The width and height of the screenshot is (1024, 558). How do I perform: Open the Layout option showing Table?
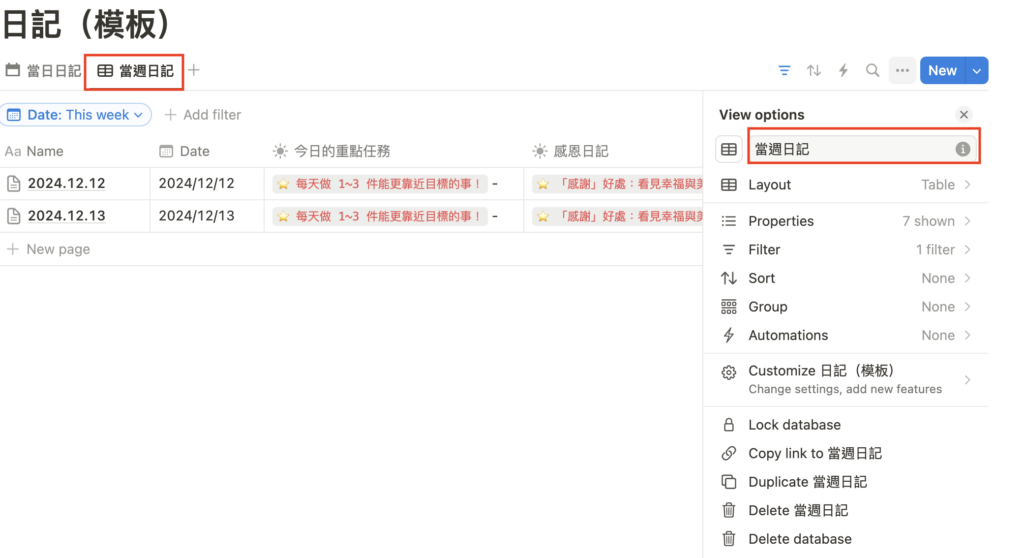click(x=845, y=185)
